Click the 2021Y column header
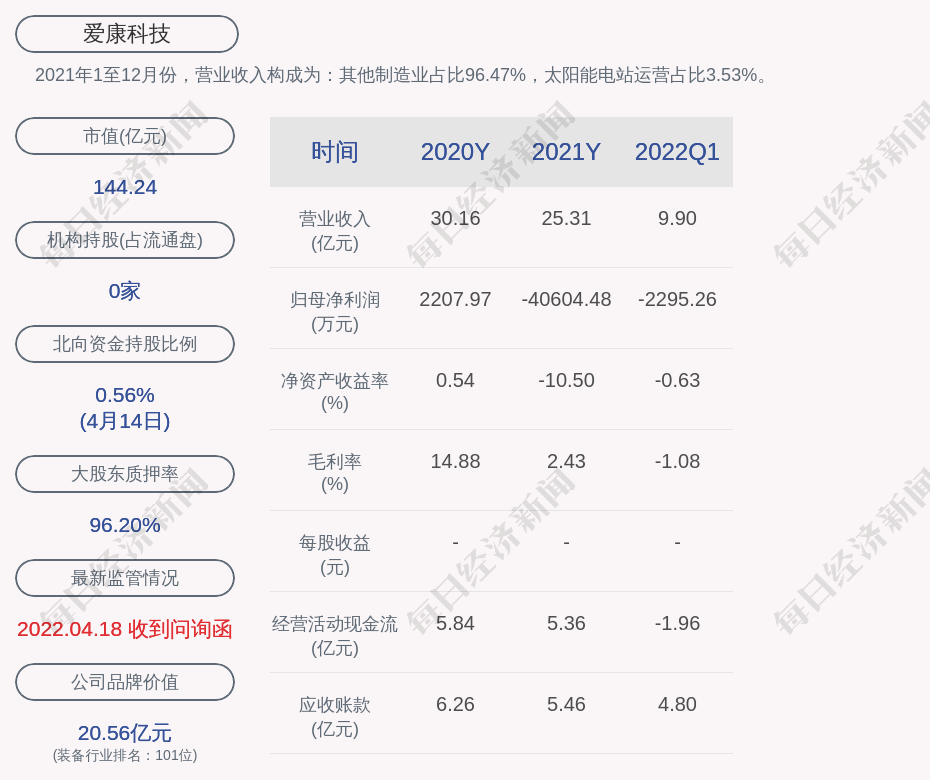The image size is (930, 780). click(566, 152)
